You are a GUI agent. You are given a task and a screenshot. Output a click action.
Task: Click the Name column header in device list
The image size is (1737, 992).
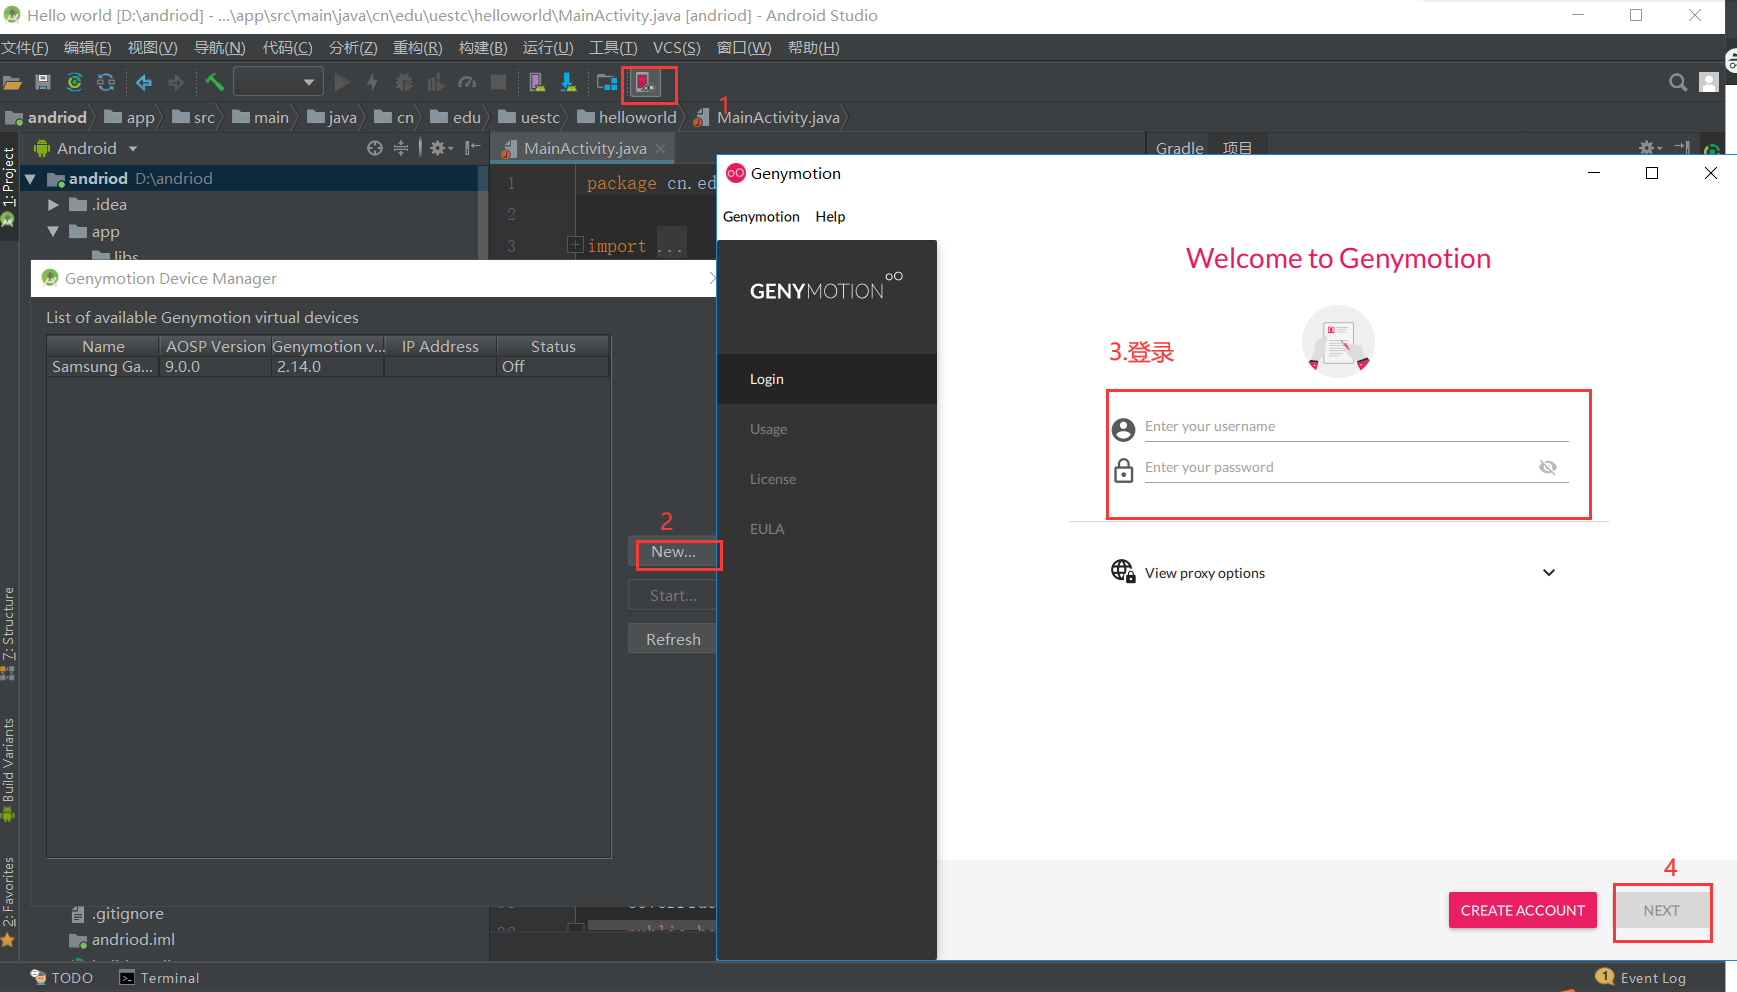pyautogui.click(x=103, y=346)
